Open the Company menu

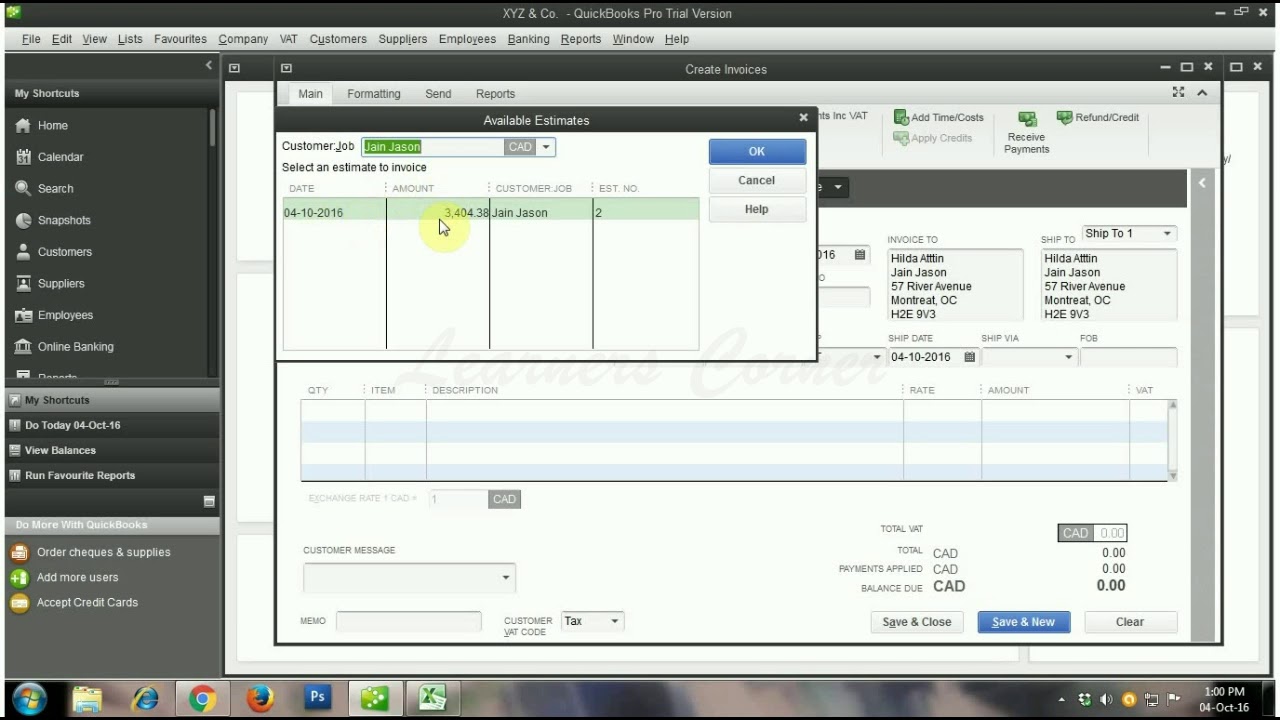click(243, 39)
